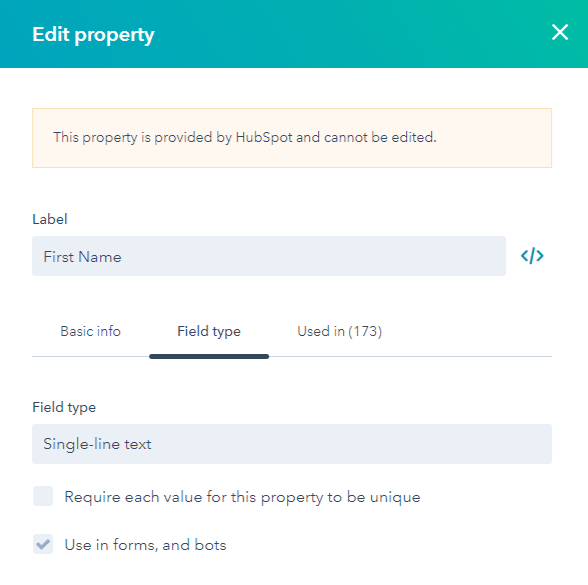The height and width of the screenshot is (585, 588).
Task: Click the First Name label input field
Action: pyautogui.click(x=269, y=256)
